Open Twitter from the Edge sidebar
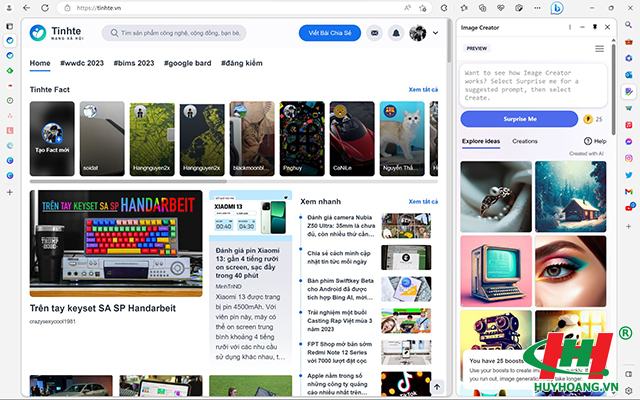The image size is (640, 400). point(629,175)
